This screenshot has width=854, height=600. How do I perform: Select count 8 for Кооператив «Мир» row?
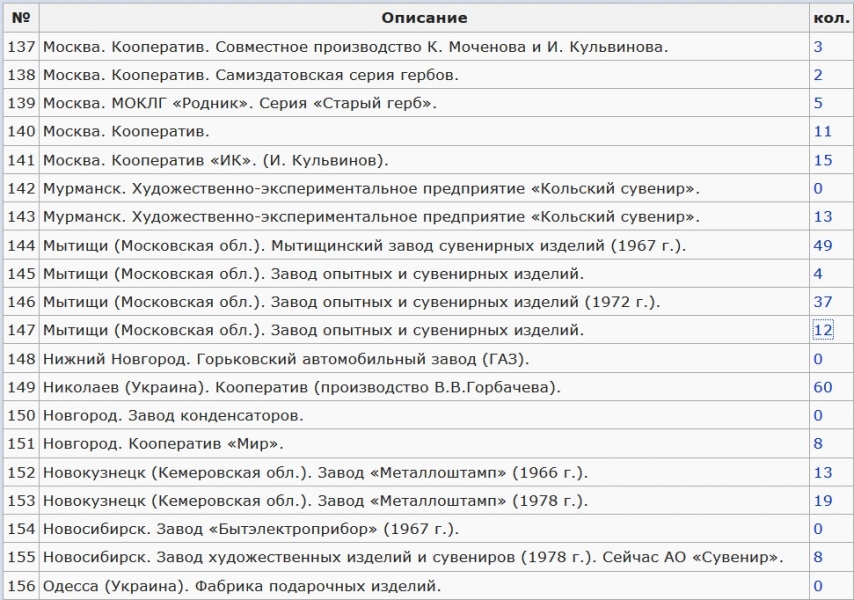coord(818,444)
